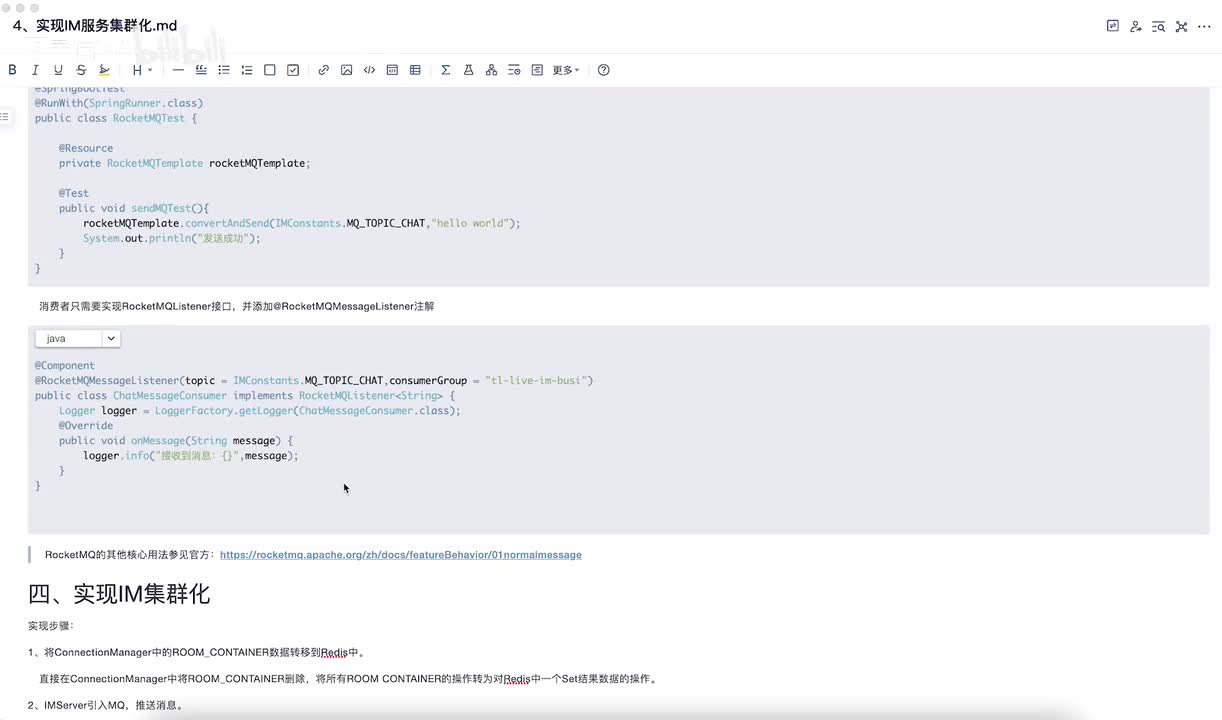Click the @RocketMQMessageListener annotation line
Image resolution: width=1222 pixels, height=720 pixels.
pyautogui.click(x=314, y=380)
